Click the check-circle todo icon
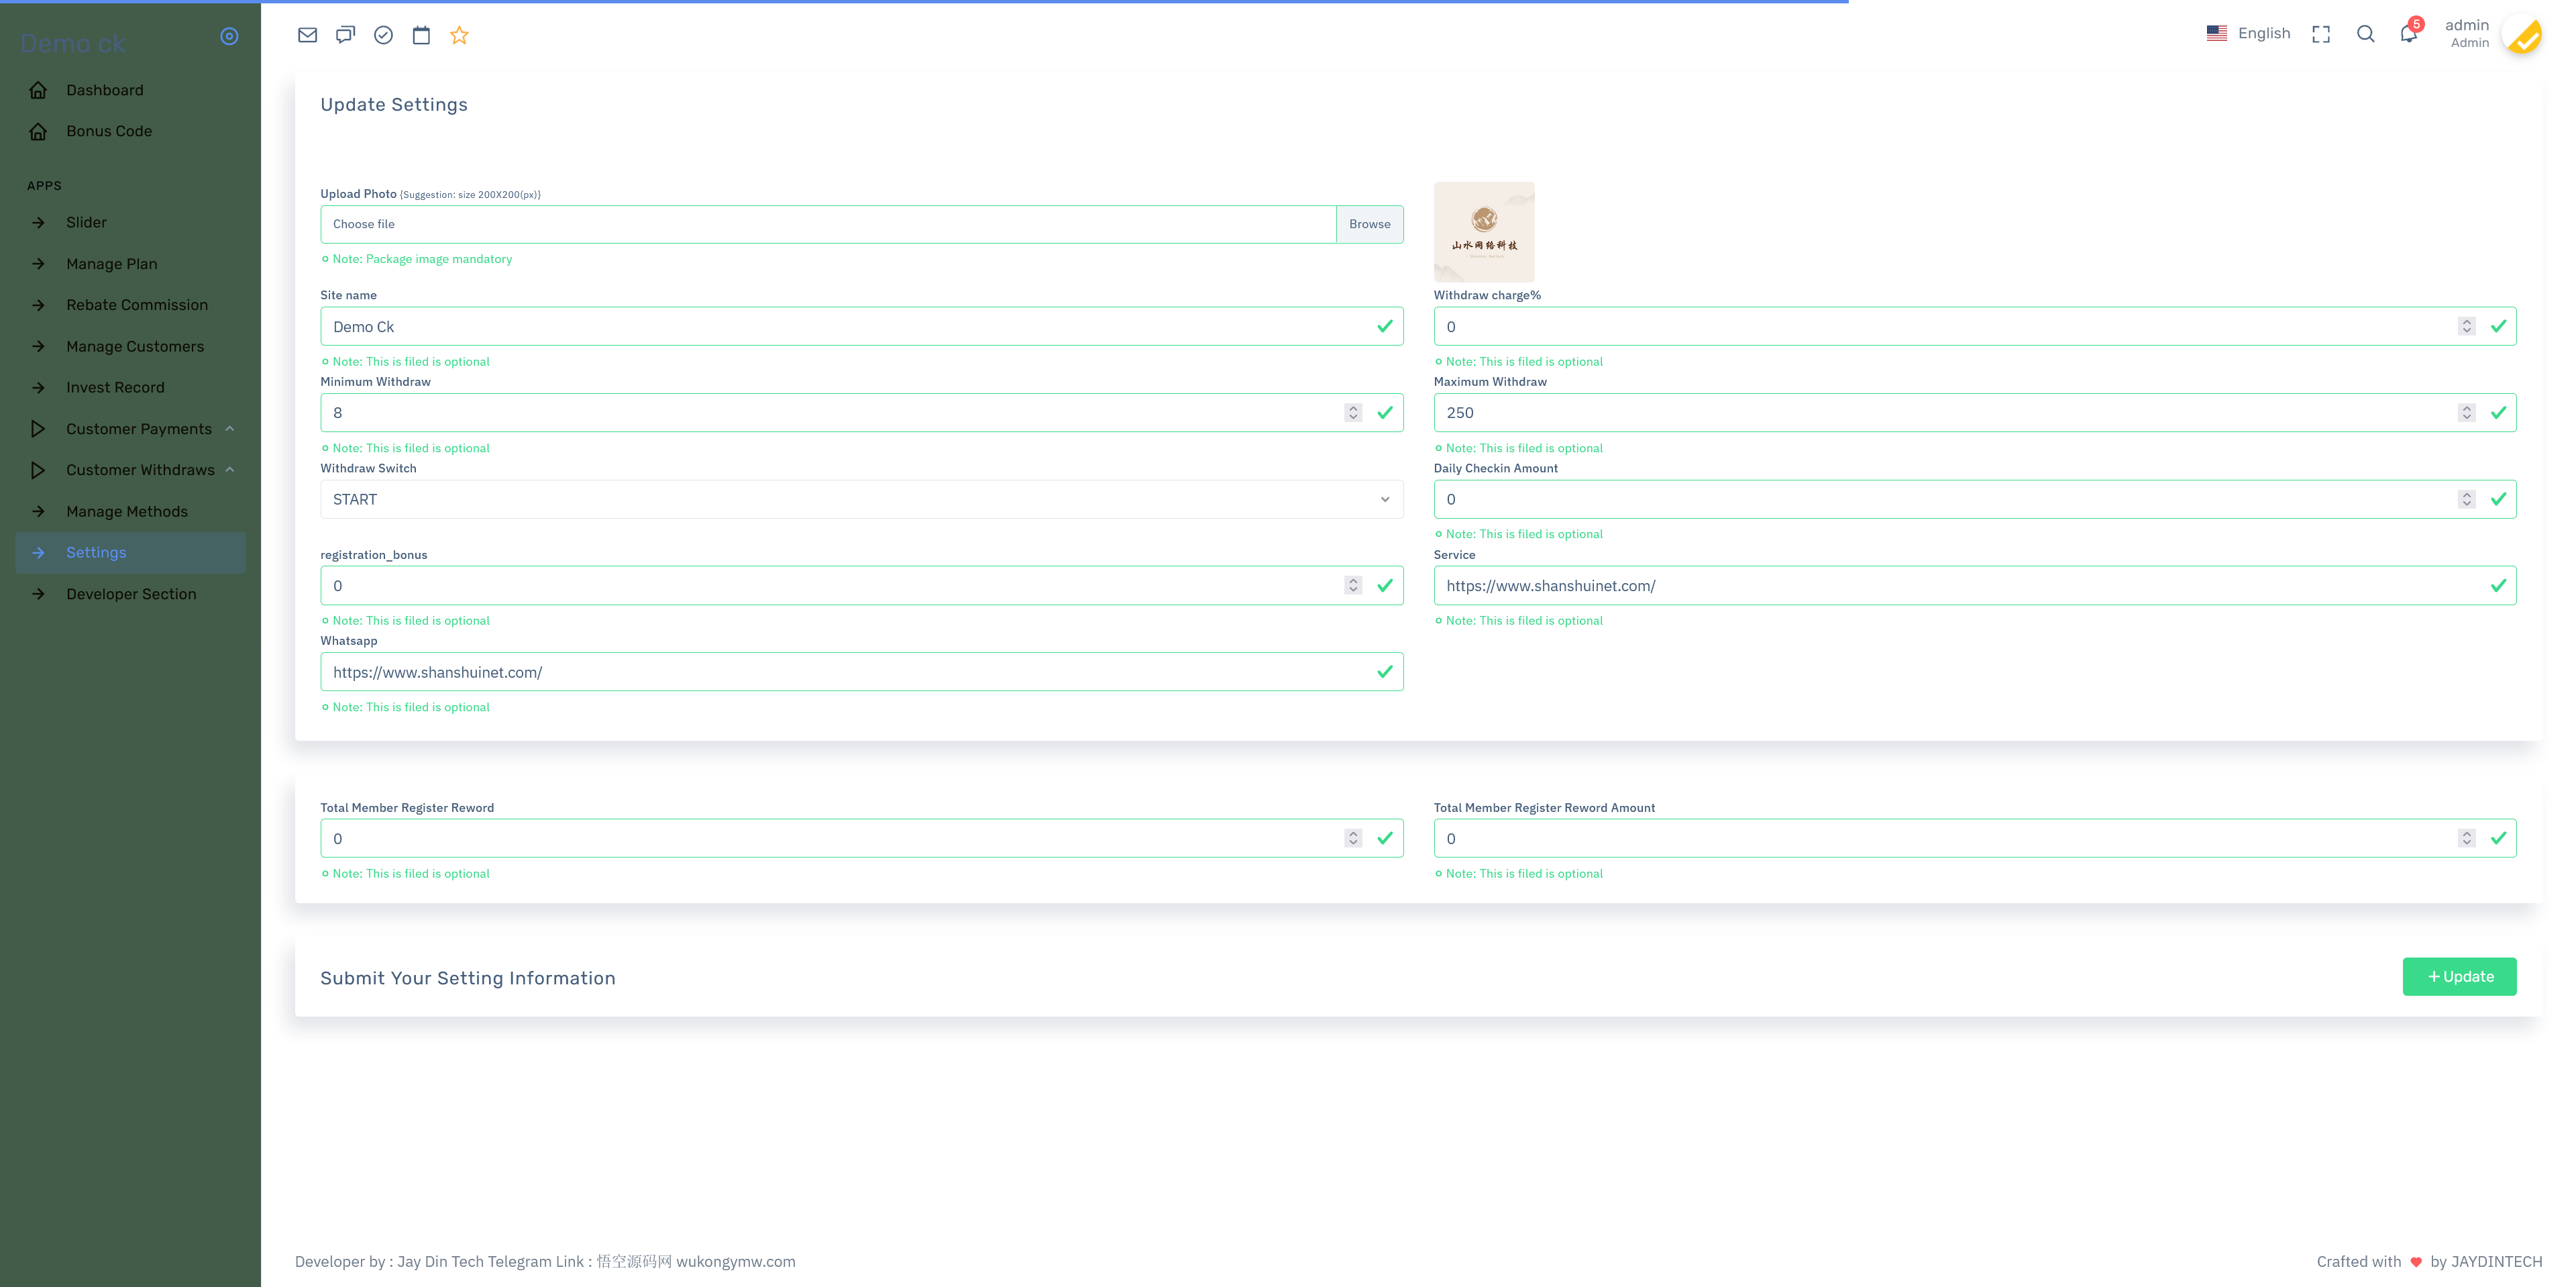 tap(383, 35)
